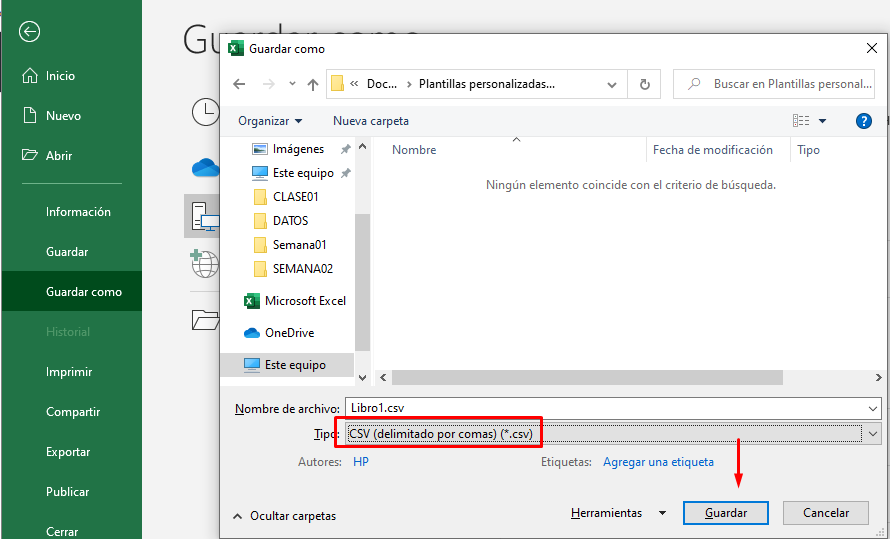Screen dimensions: 890x539
Task: Click the Nueva carpeta button
Action: click(370, 121)
